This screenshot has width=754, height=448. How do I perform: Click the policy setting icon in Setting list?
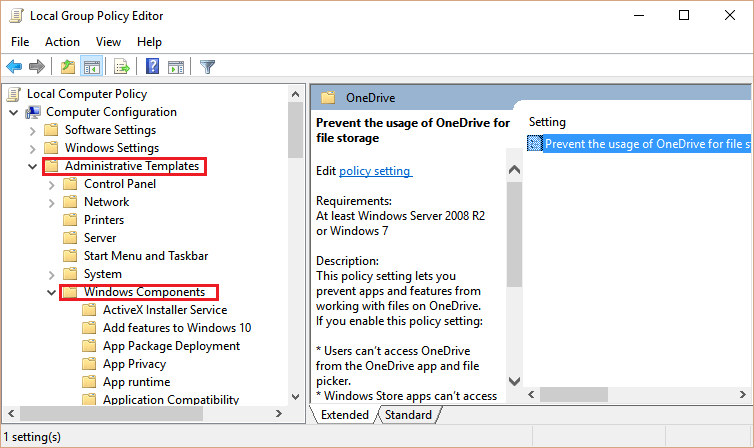534,143
